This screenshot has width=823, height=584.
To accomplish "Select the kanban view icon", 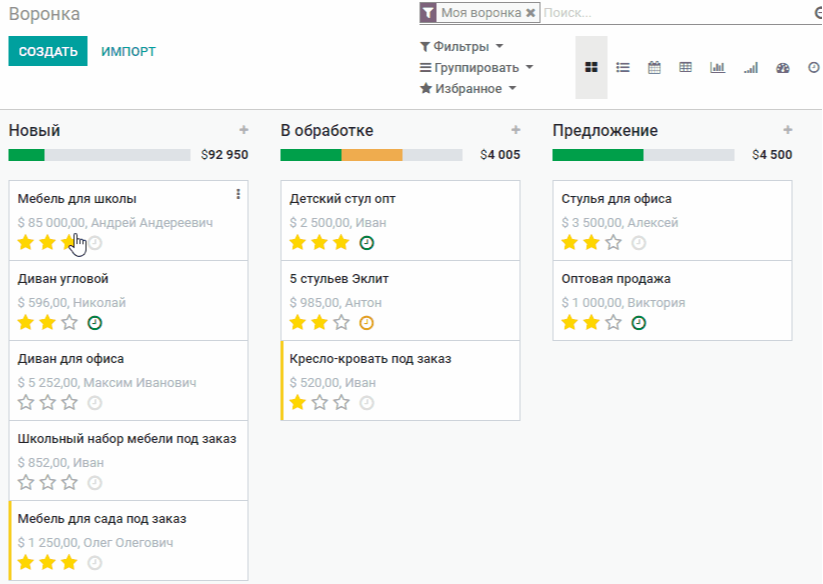I will pos(591,68).
